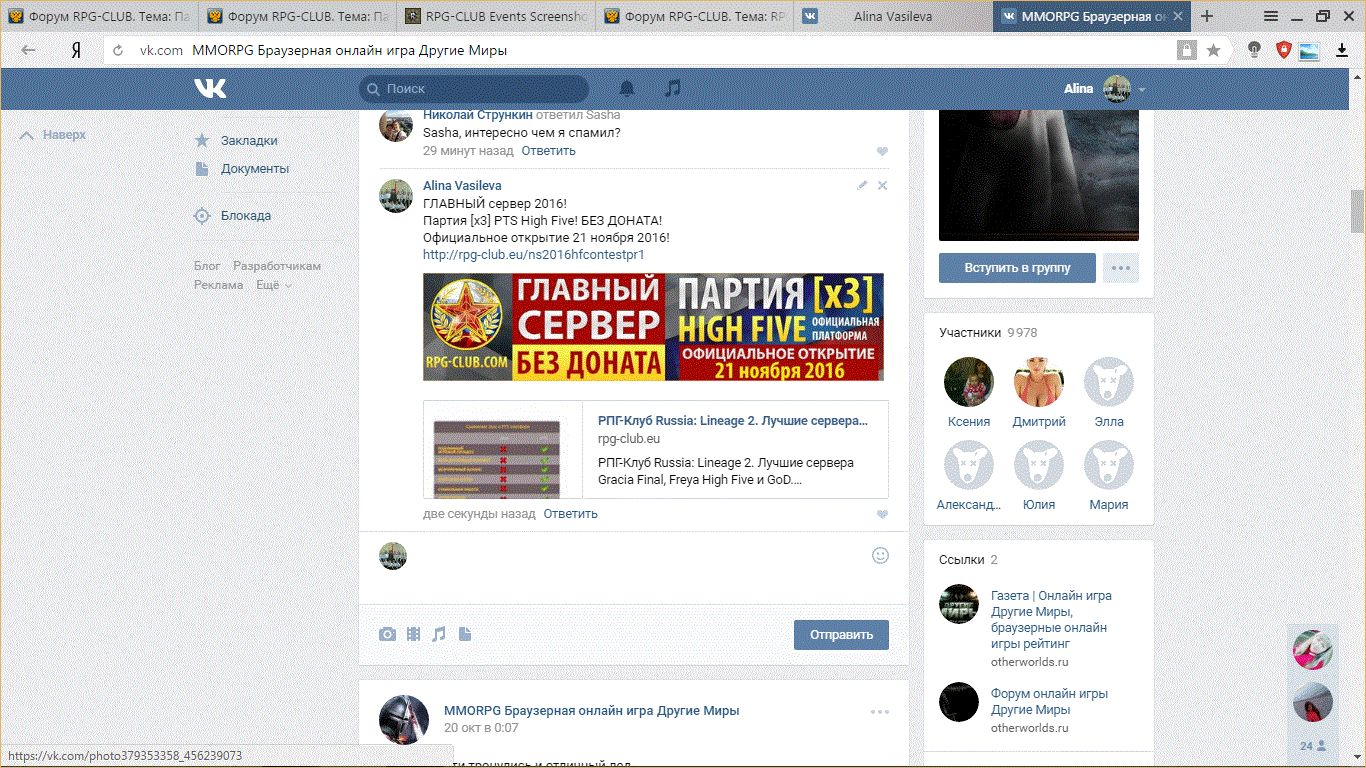The width and height of the screenshot is (1366, 768).
Task: Open member Юлия's profile avatar
Action: [x=1039, y=465]
